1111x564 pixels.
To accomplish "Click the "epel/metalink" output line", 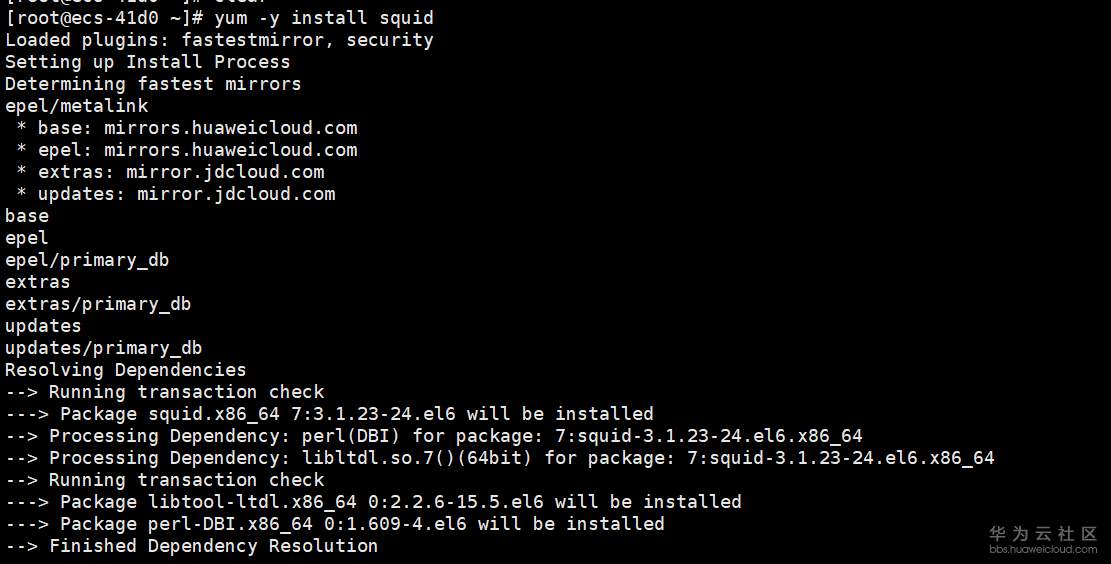I will tap(76, 106).
